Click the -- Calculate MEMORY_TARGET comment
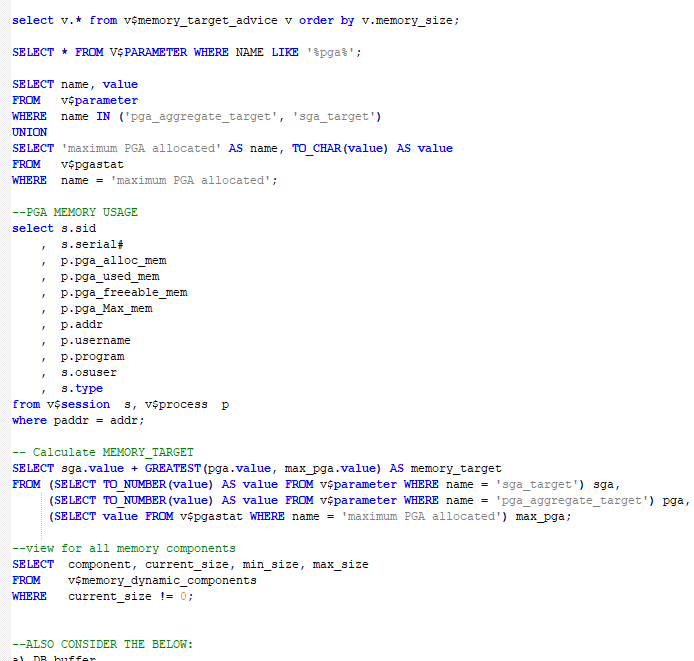Image resolution: width=694 pixels, height=661 pixels. point(103,452)
